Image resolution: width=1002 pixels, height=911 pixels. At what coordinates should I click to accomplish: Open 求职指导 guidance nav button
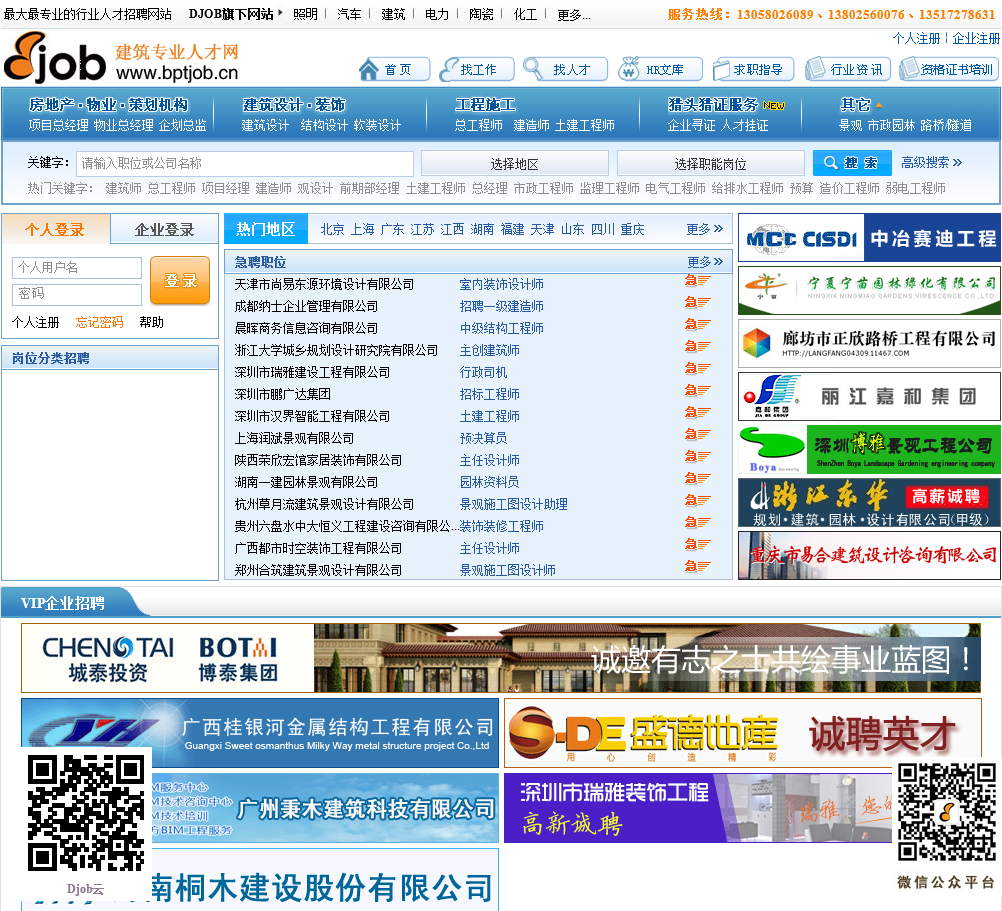(753, 69)
